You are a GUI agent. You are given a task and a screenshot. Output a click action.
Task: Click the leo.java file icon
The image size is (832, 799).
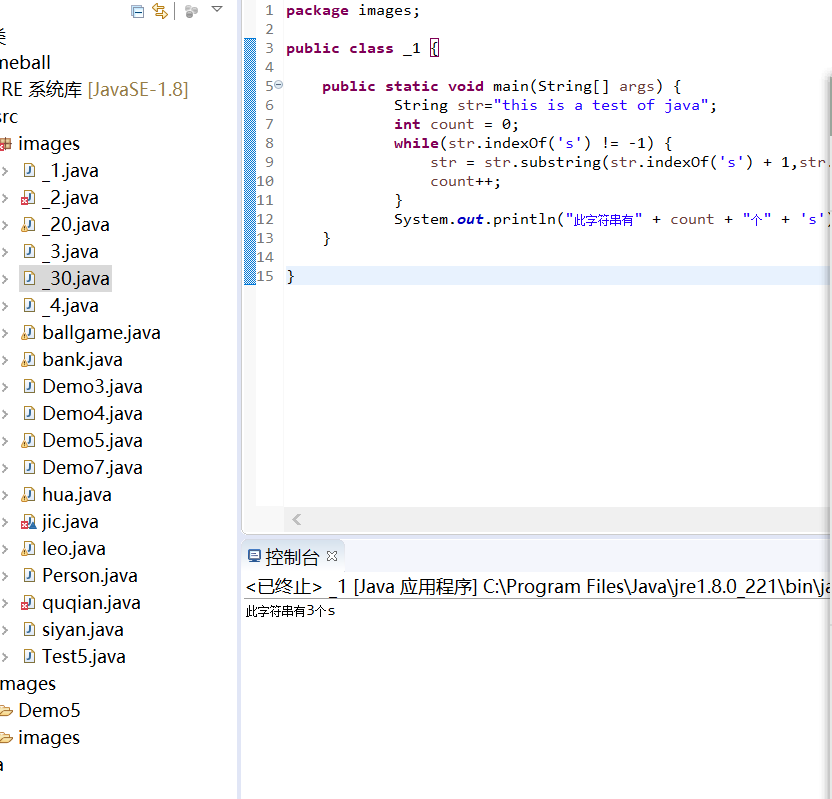28,549
